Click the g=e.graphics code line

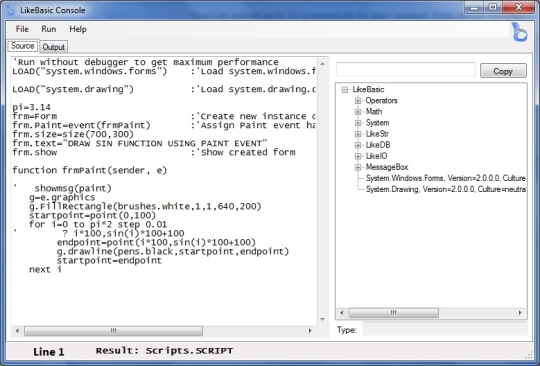coord(62,198)
